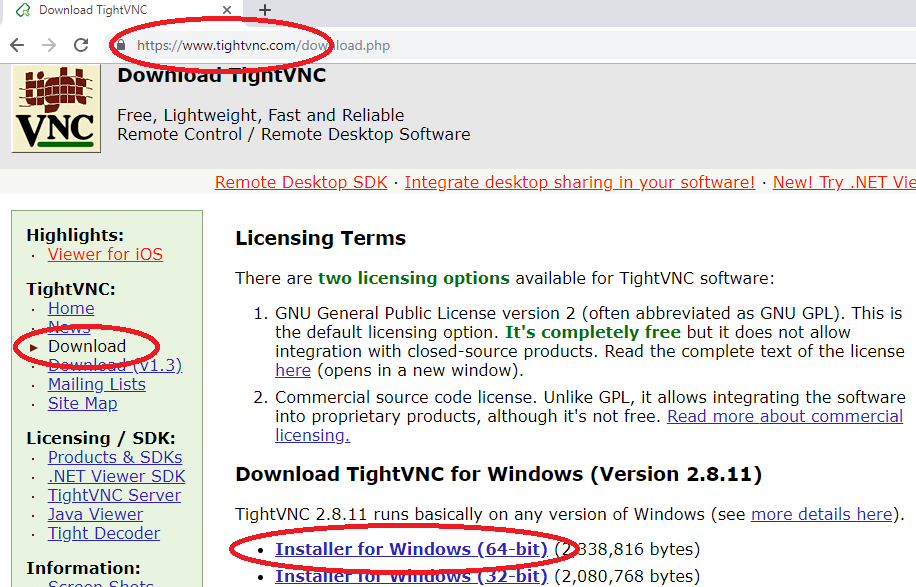Screen dimensions: 916x587
Task: Click the padlock site security icon
Action: pyautogui.click(x=121, y=45)
